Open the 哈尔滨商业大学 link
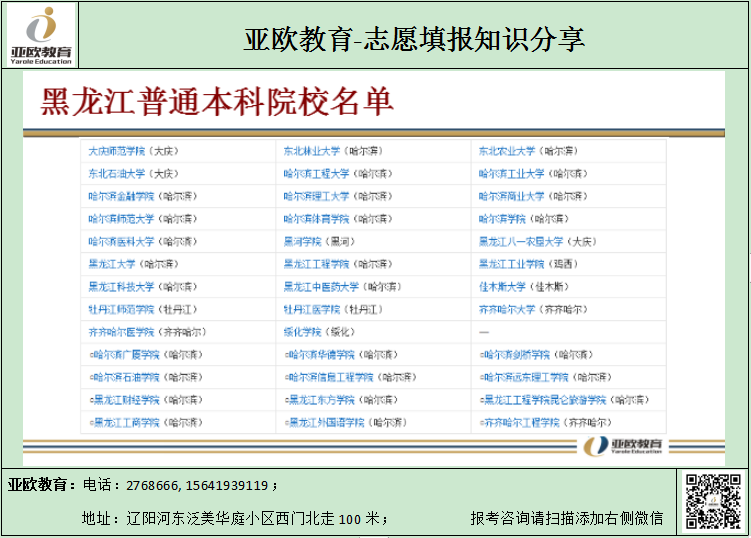Viewport: 751px width, 538px height. tap(512, 196)
